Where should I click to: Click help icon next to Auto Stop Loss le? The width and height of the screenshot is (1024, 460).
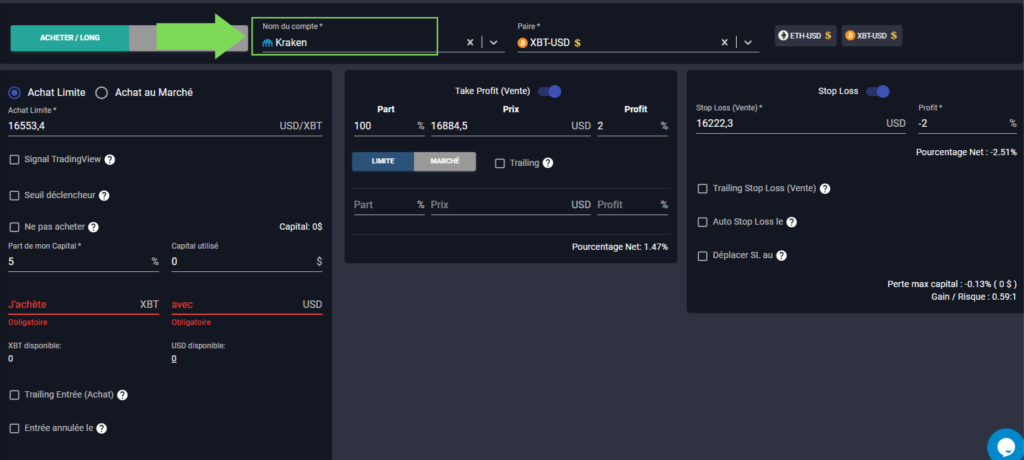(792, 222)
